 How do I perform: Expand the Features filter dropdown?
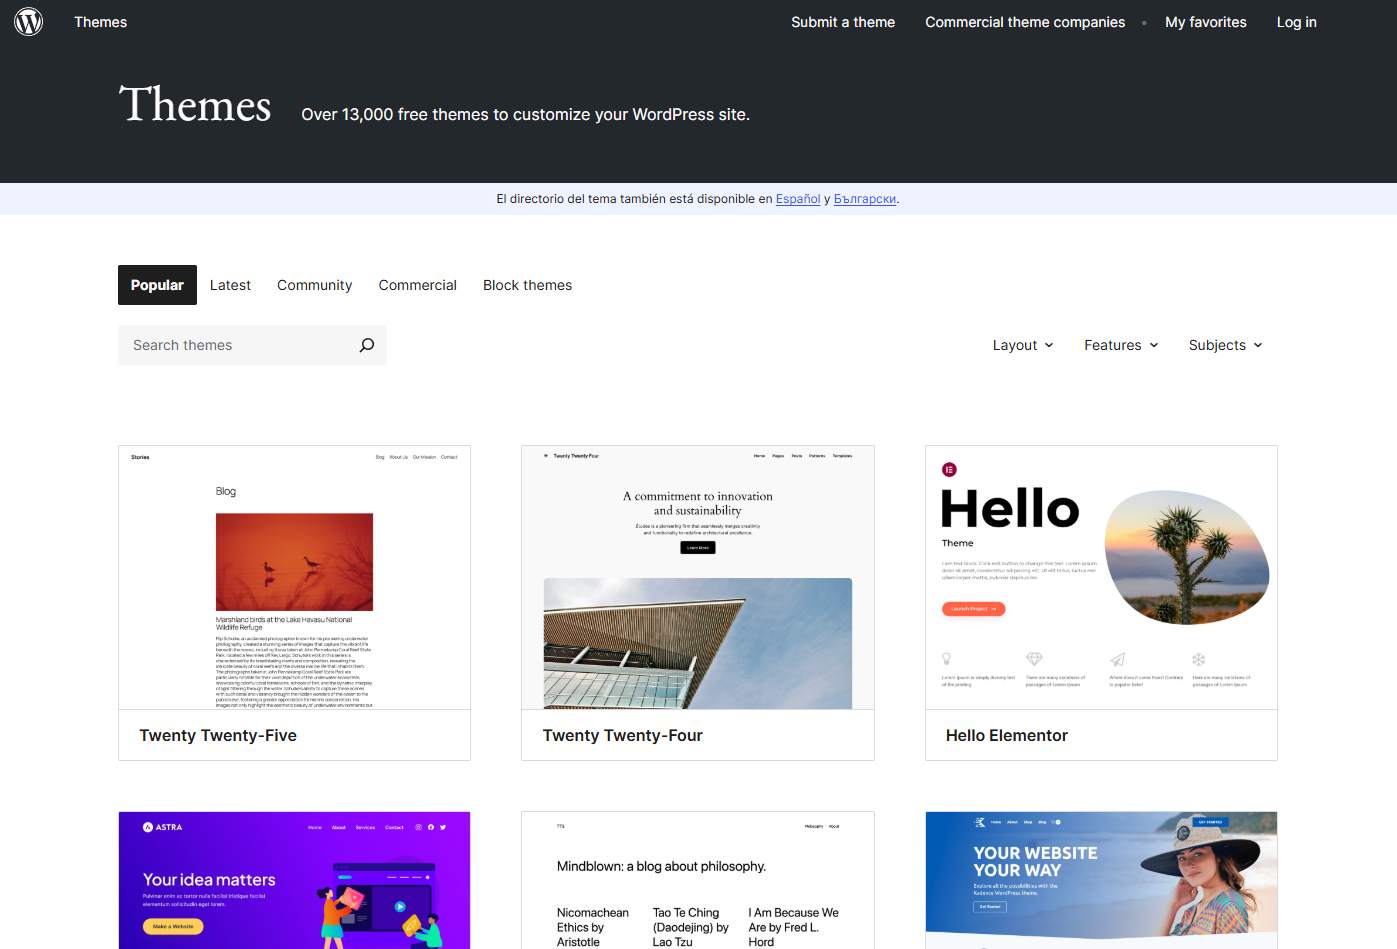coord(1121,345)
